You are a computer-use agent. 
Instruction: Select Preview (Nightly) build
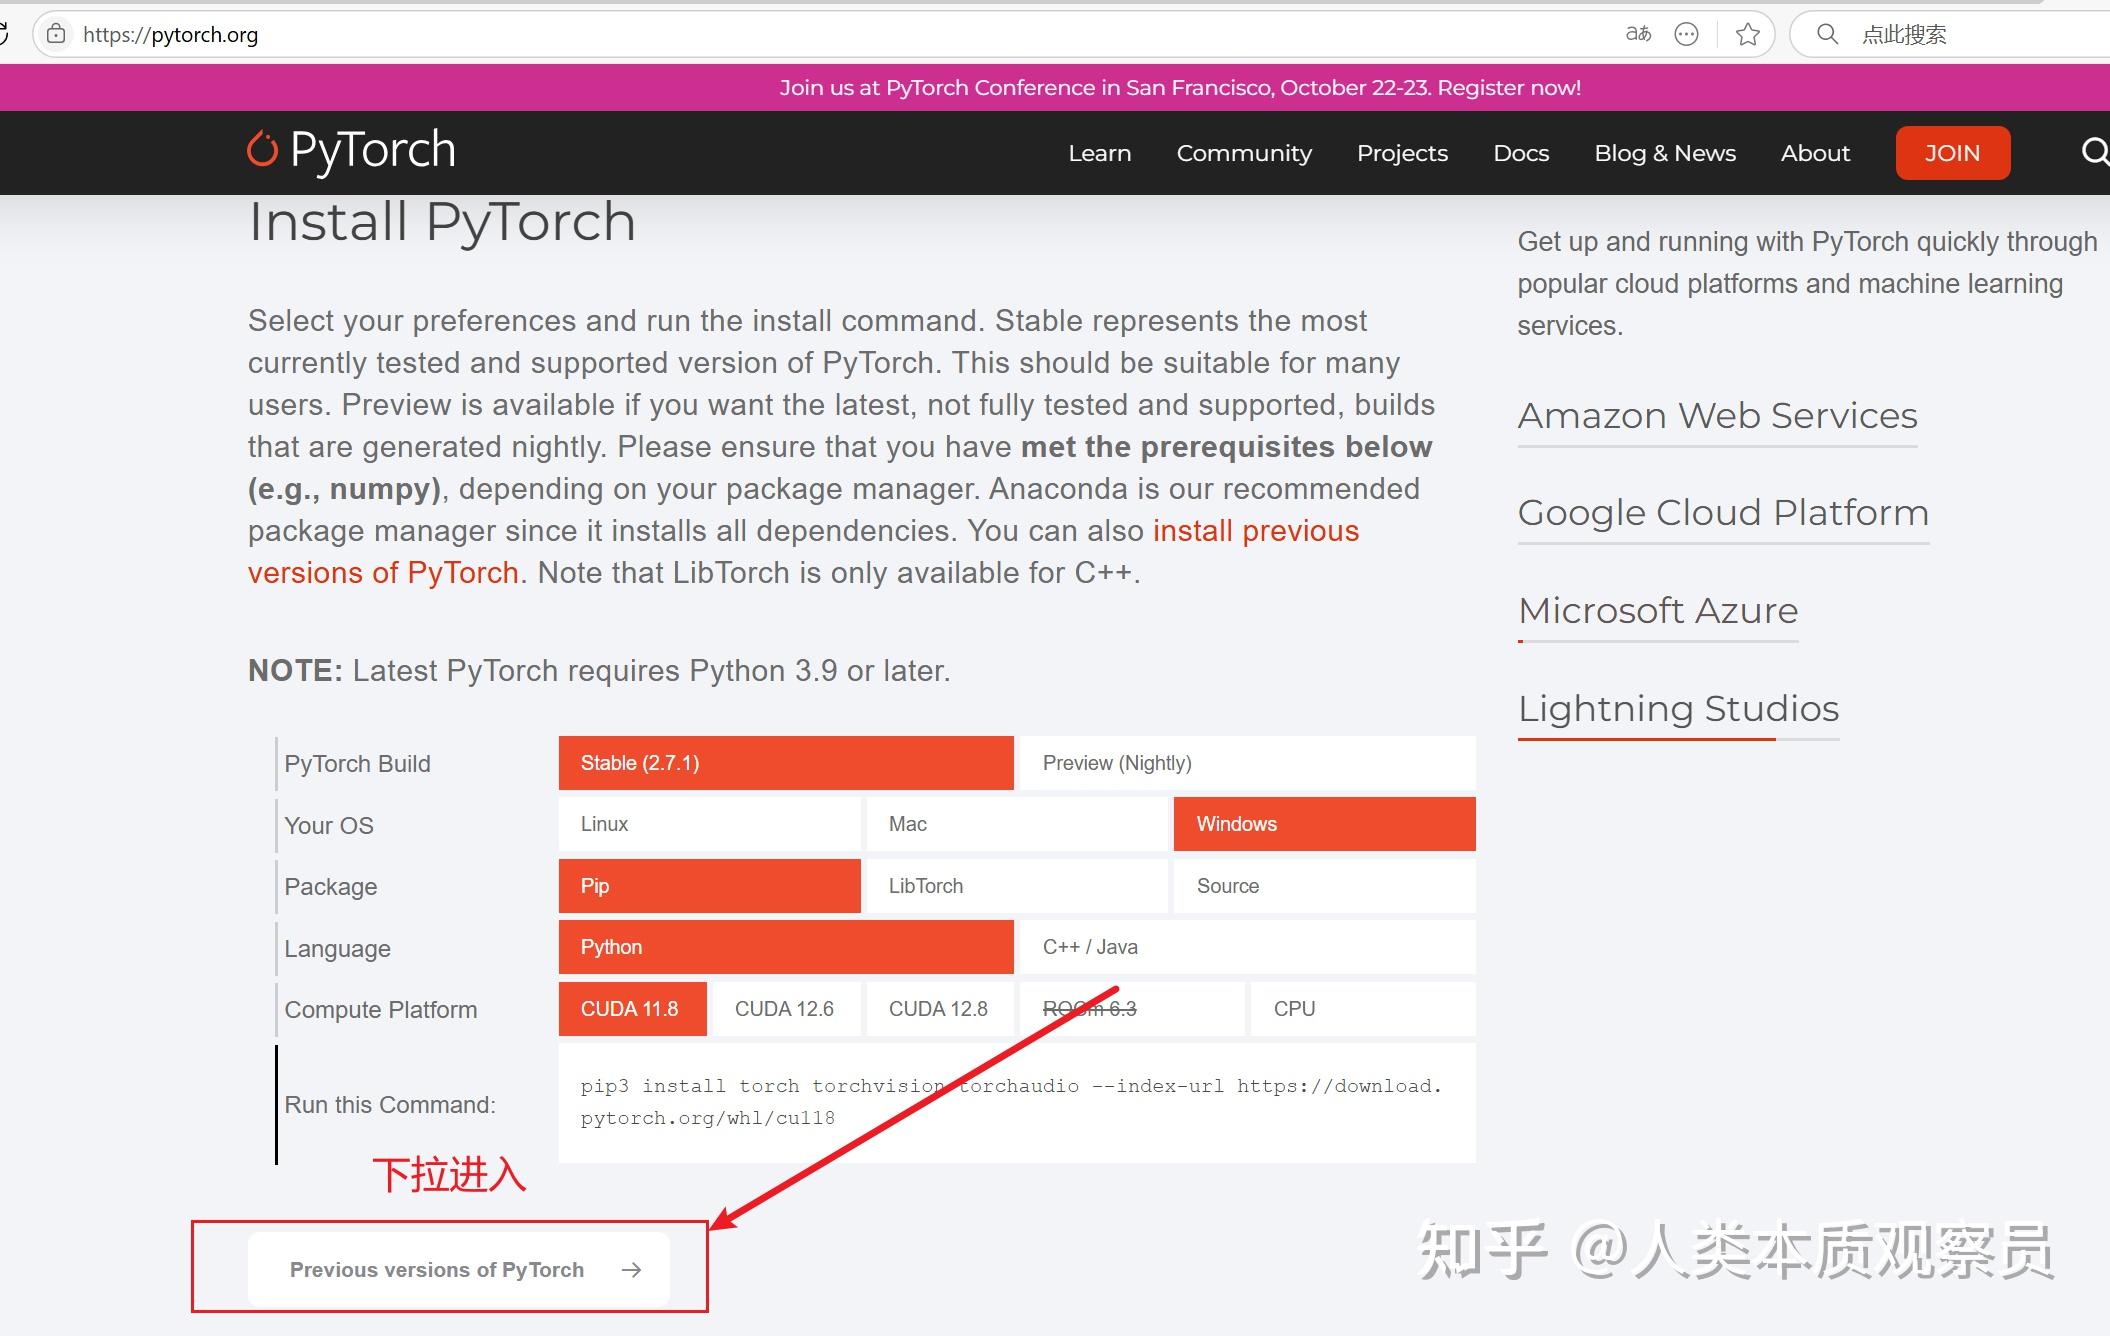1117,762
